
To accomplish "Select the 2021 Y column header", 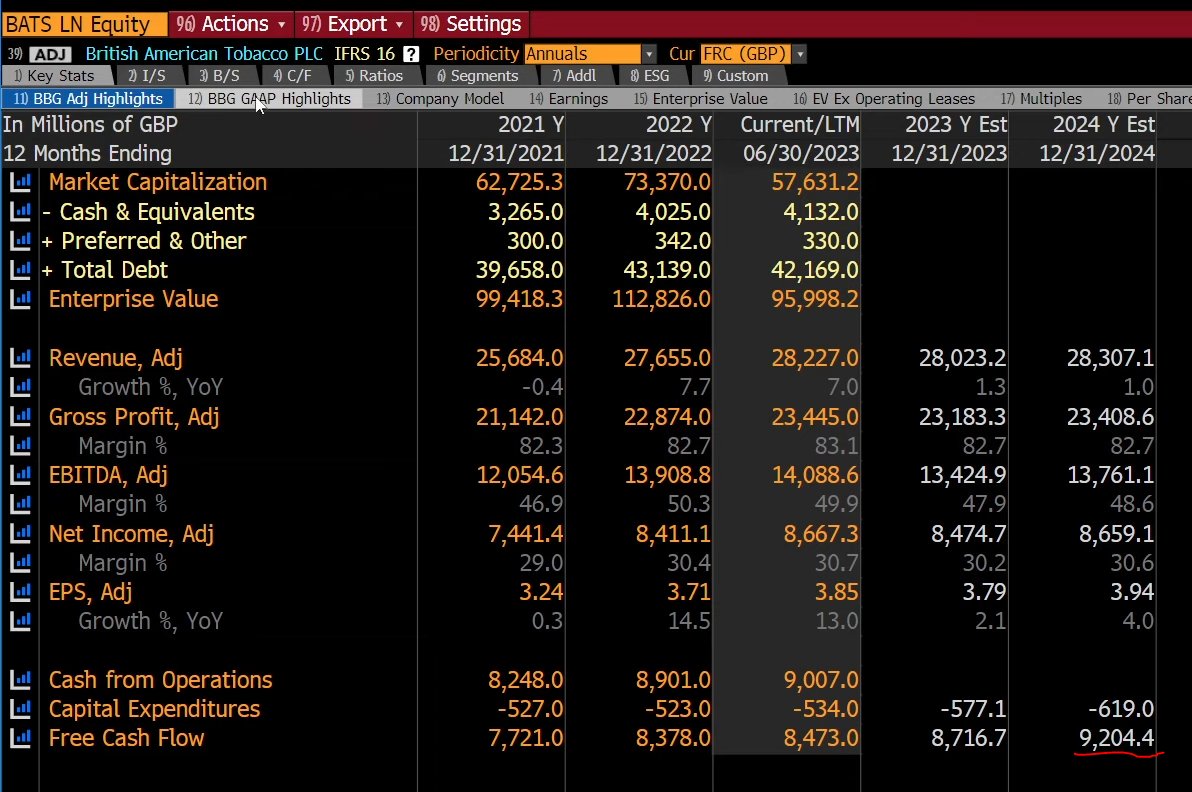I will [x=531, y=125].
